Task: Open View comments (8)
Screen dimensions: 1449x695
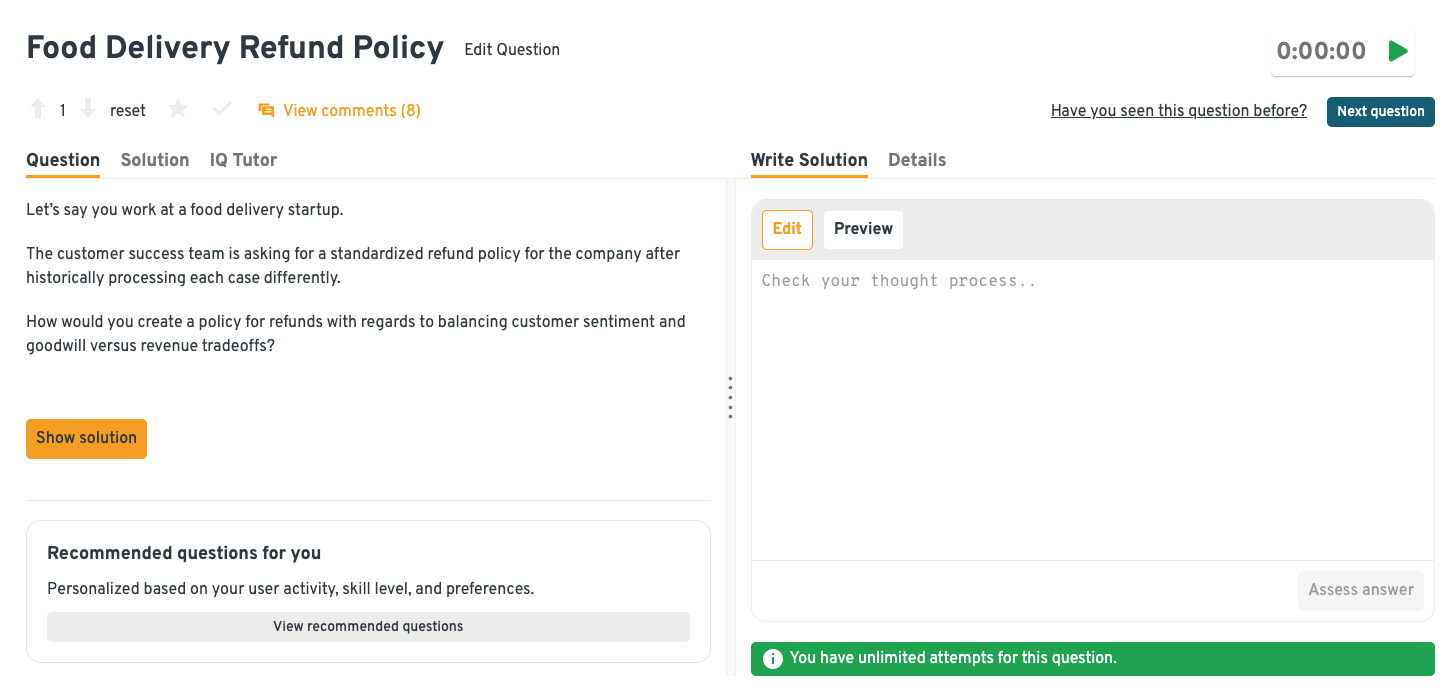Action: 340,111
